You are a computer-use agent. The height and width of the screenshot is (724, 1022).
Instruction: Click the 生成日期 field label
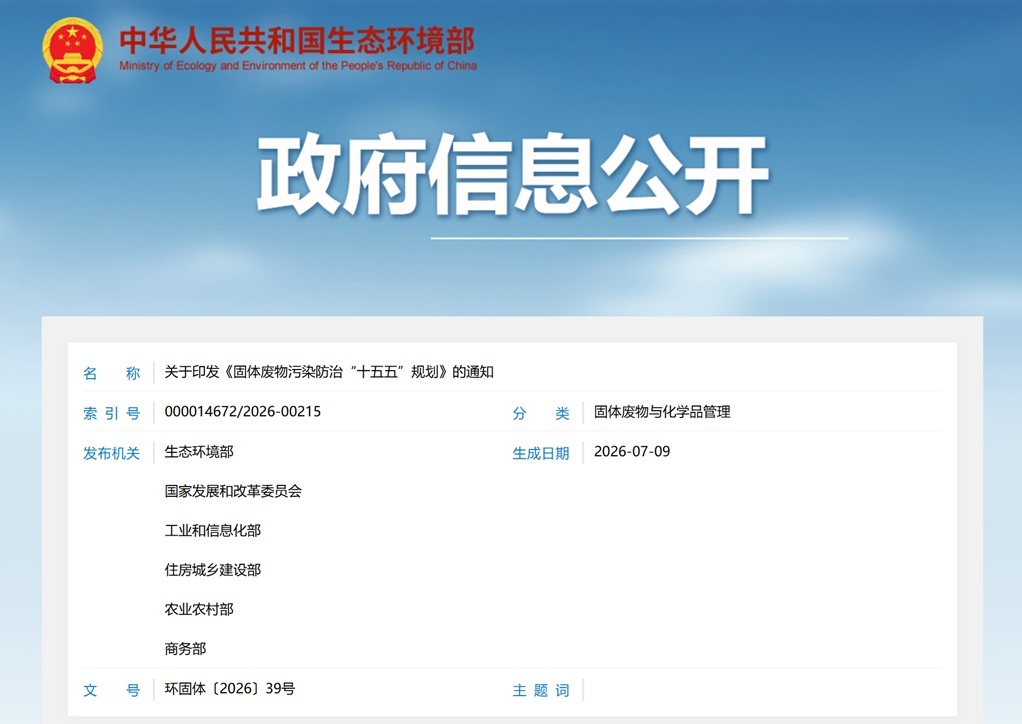click(x=541, y=453)
